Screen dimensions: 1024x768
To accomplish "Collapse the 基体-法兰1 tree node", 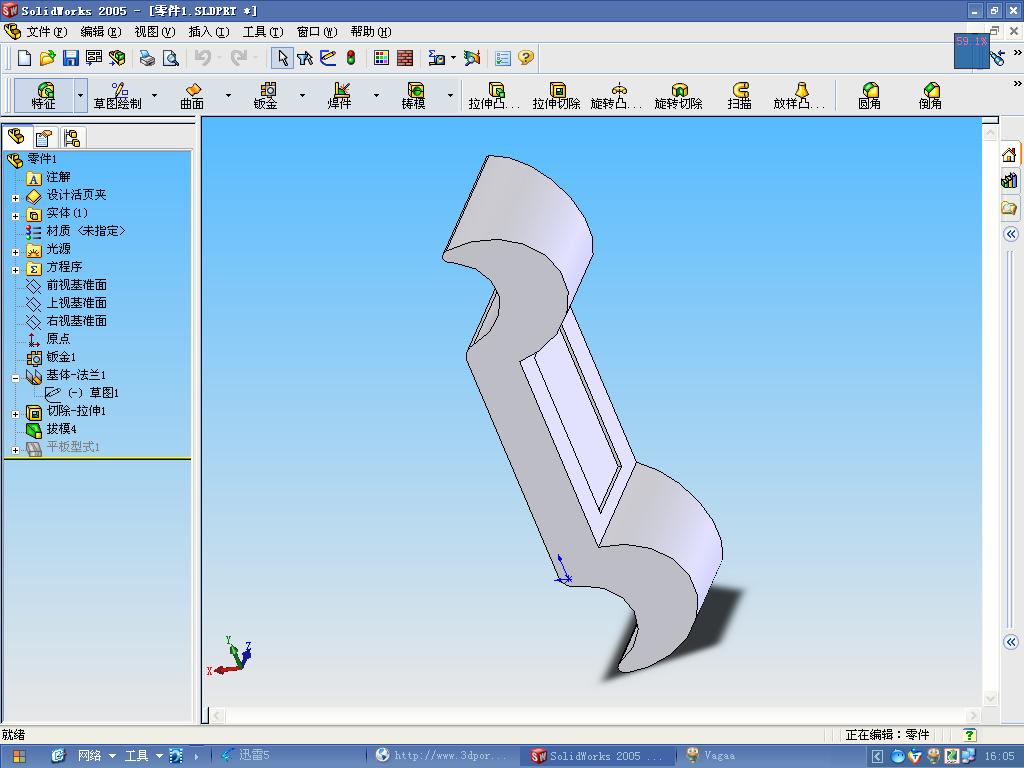I will (x=15, y=377).
